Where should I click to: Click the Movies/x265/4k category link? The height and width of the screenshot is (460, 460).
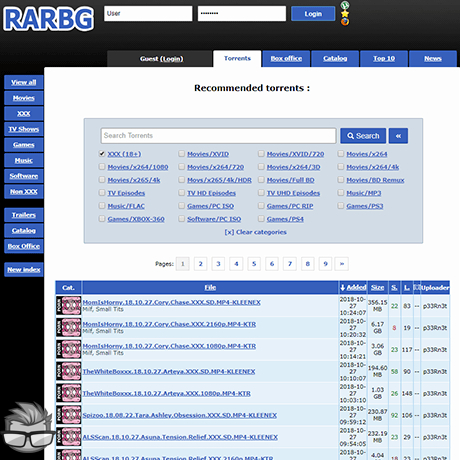(x=134, y=180)
